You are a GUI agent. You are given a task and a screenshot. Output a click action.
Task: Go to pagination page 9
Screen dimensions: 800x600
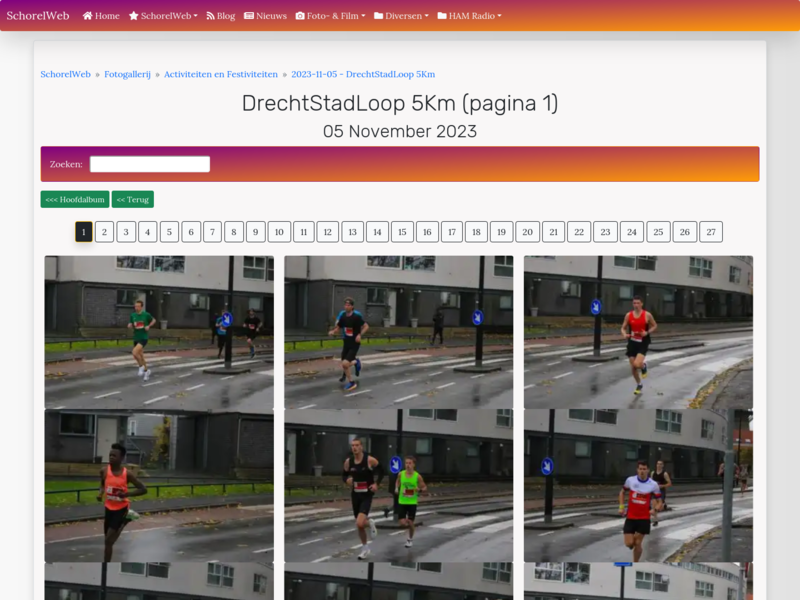point(256,232)
